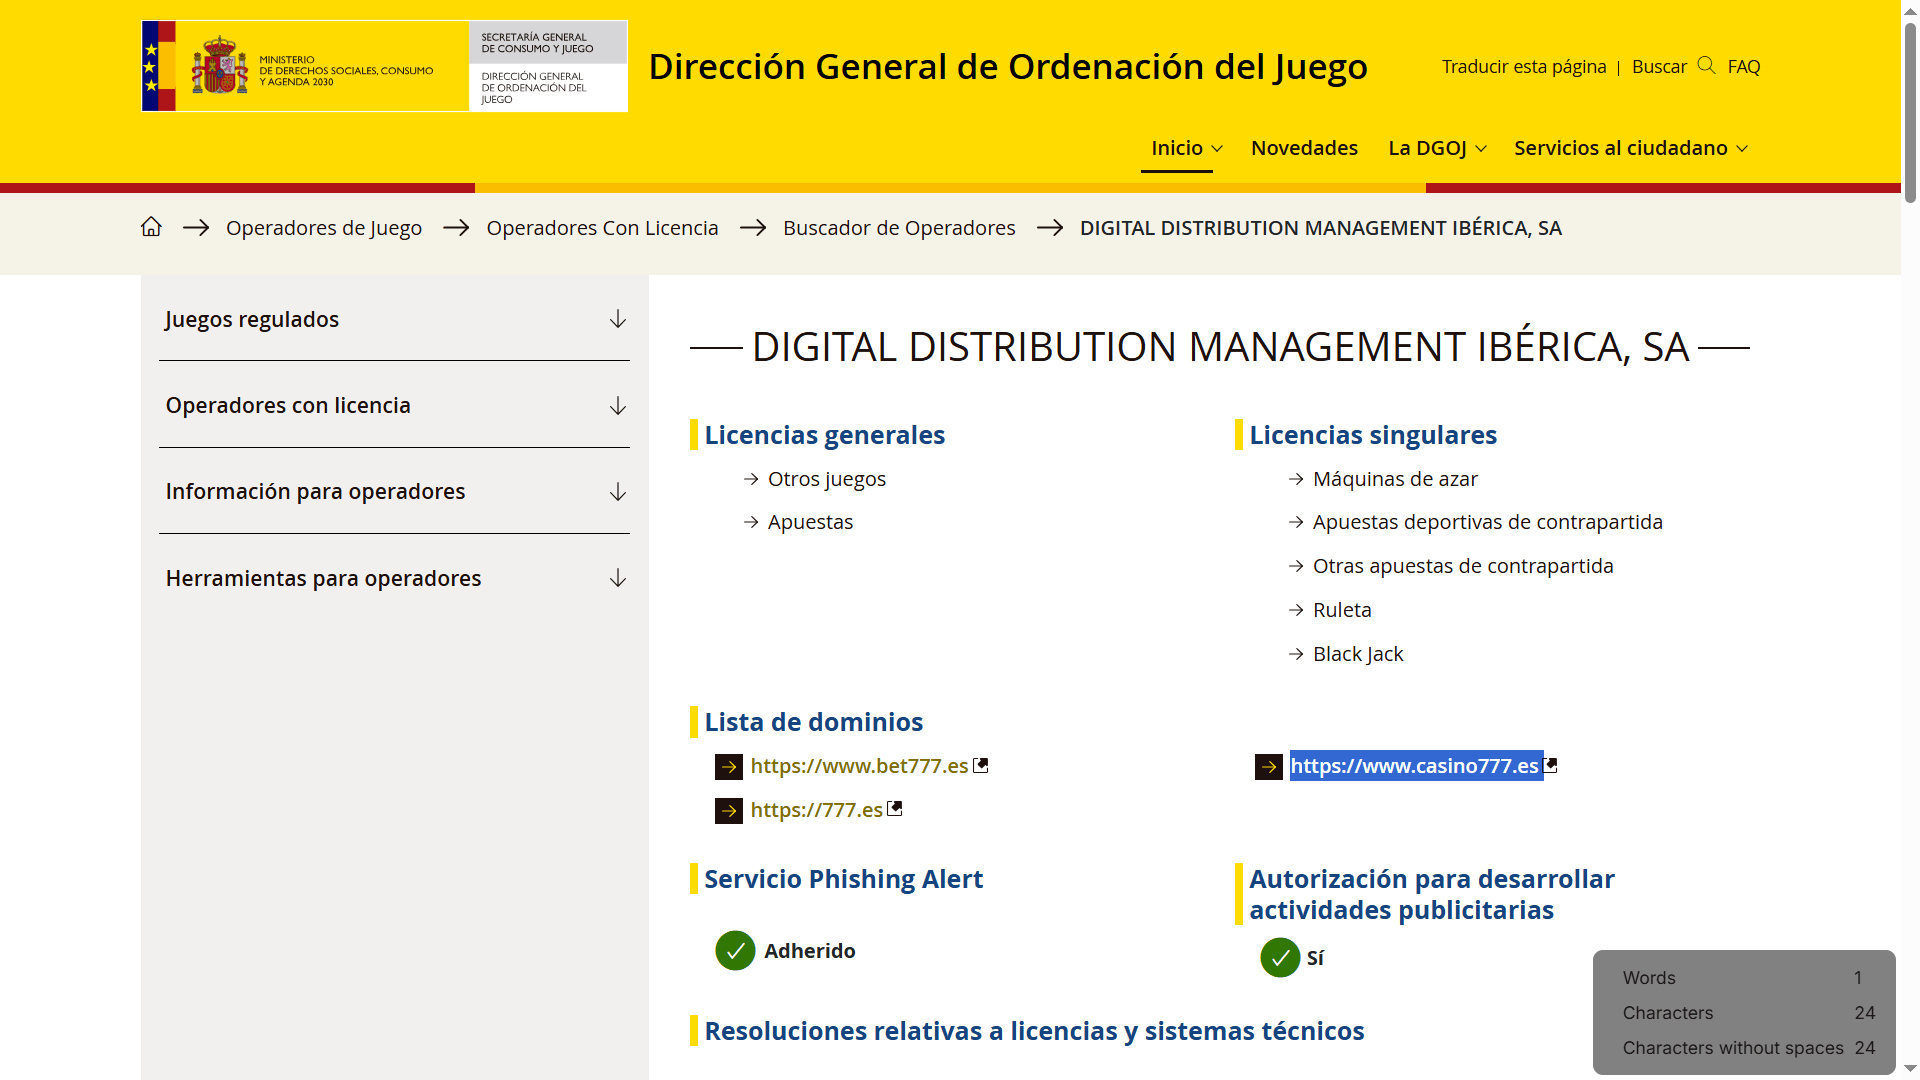Open the Novedades menu item
This screenshot has height=1080, width=1920.
(x=1304, y=147)
